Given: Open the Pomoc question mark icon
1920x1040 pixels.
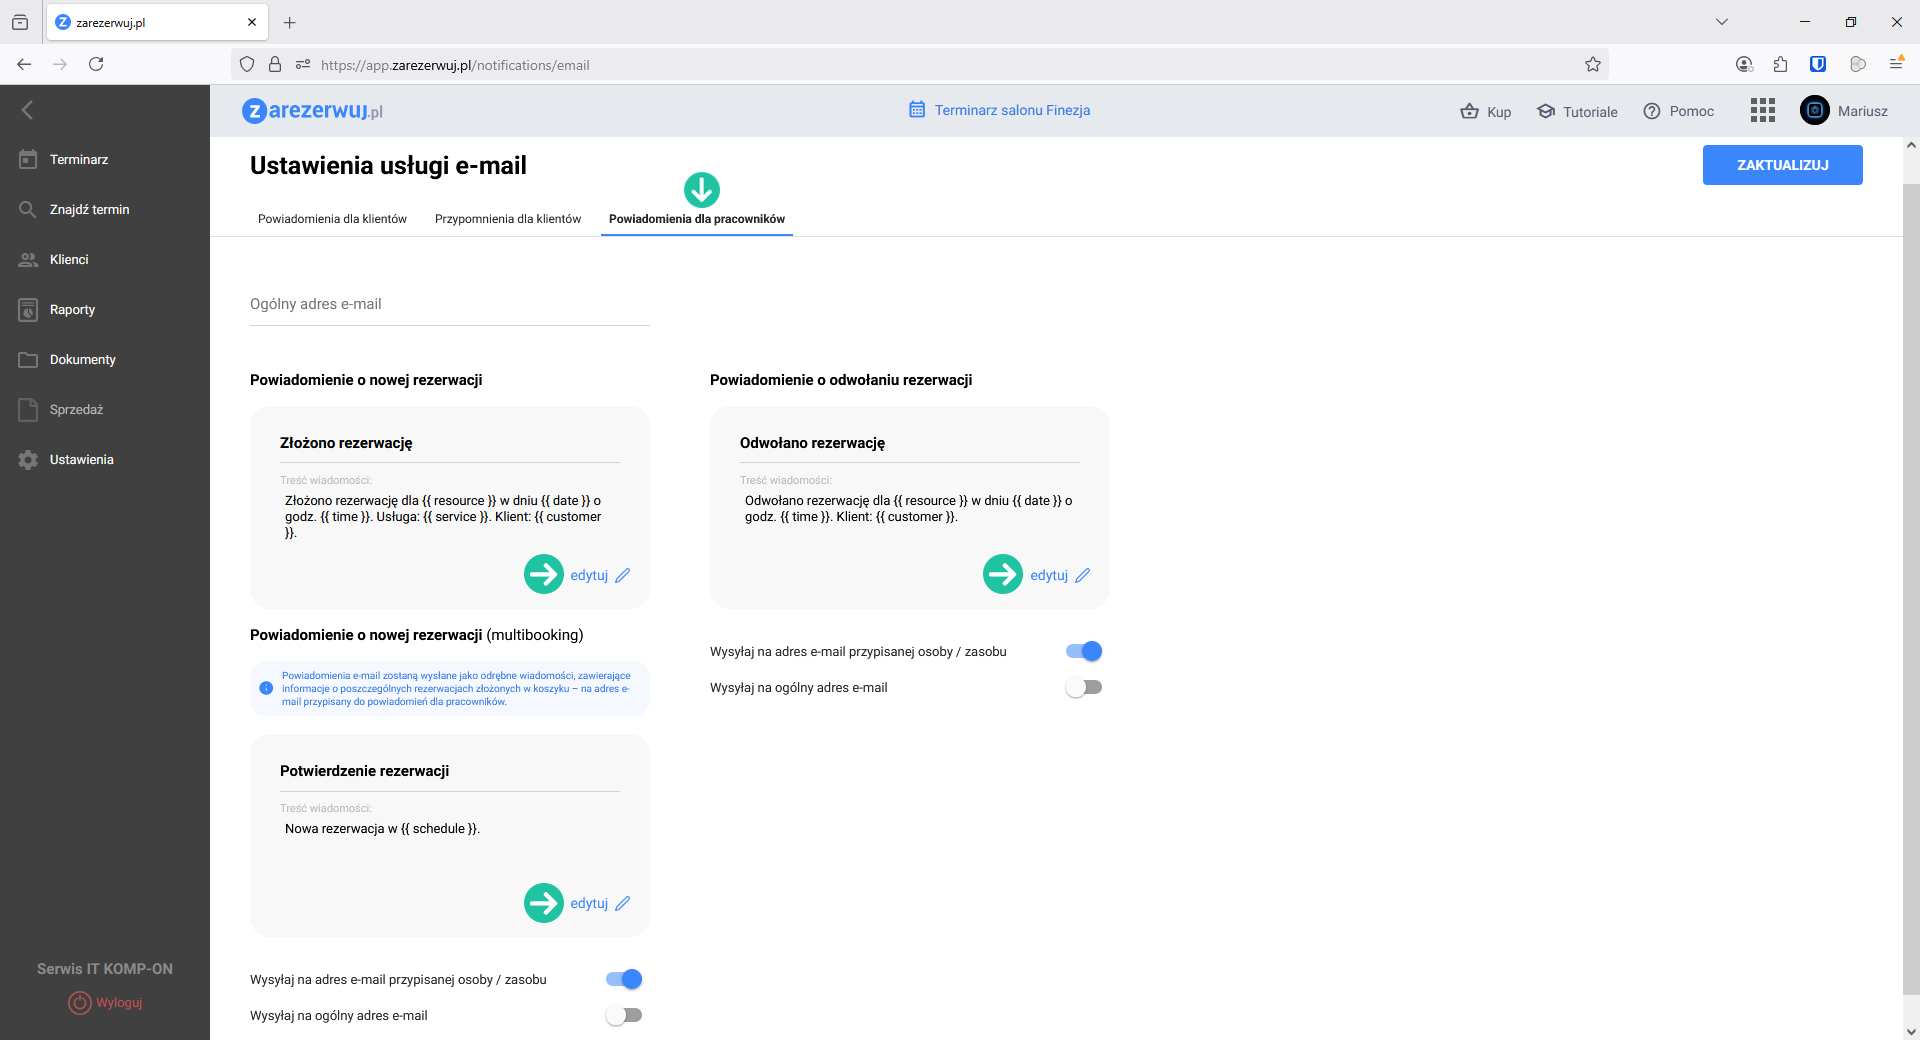Looking at the screenshot, I should (x=1652, y=111).
